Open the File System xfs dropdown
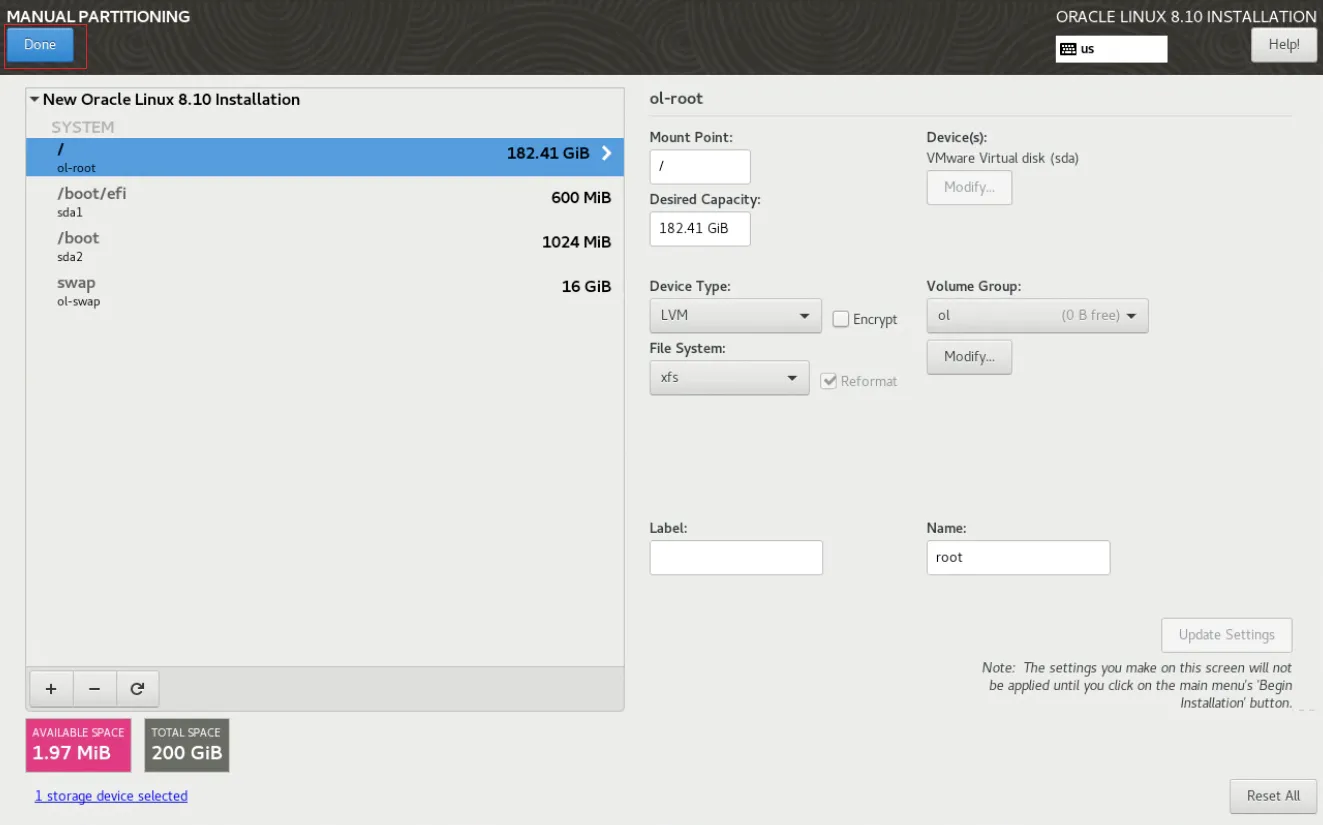The image size is (1323, 825). pyautogui.click(x=729, y=378)
